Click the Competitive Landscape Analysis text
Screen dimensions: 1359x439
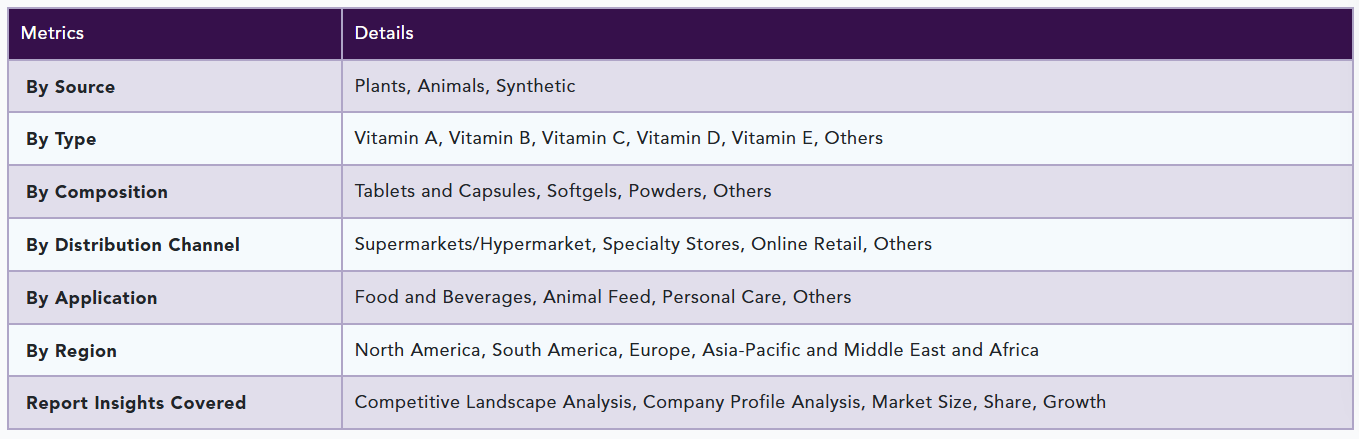pos(494,402)
